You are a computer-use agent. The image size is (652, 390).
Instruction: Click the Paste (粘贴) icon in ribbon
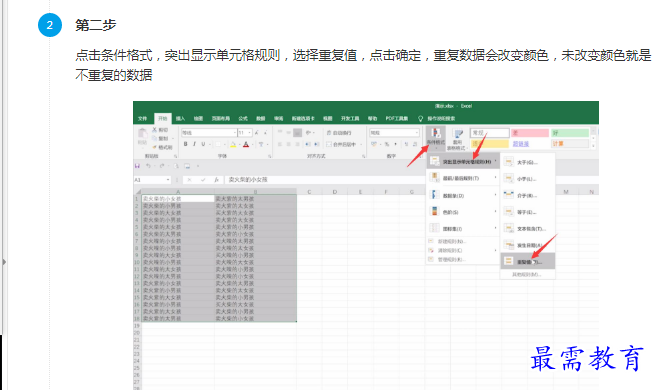[x=142, y=133]
